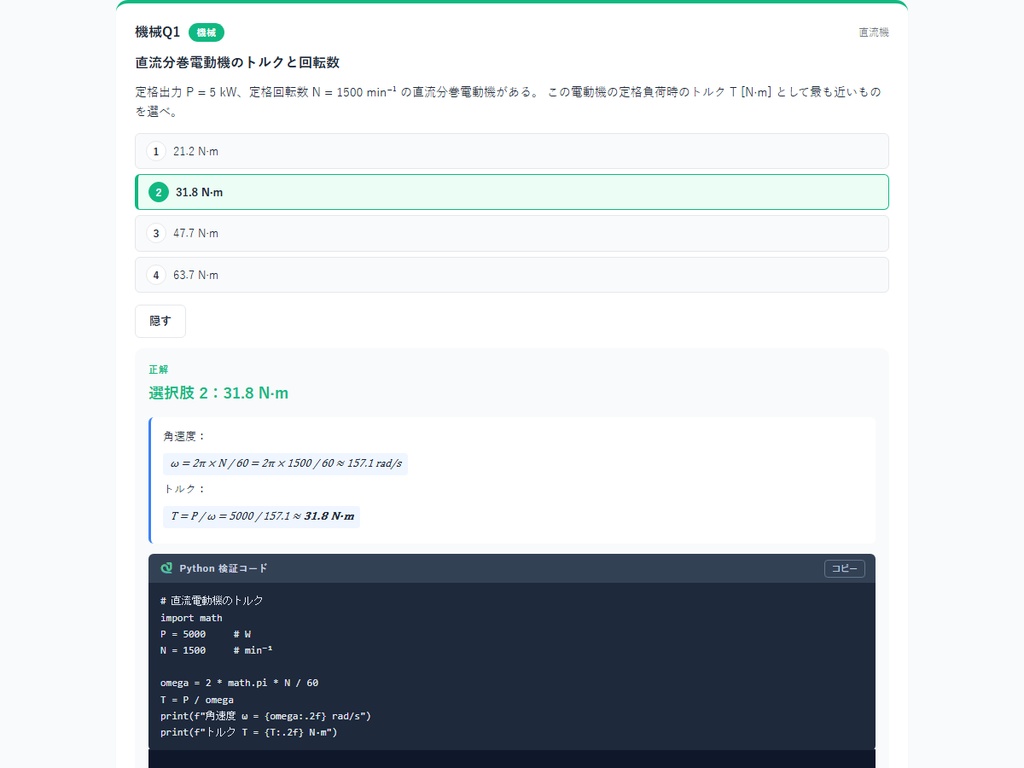
Task: Click the code line import math
Action: (x=191, y=618)
